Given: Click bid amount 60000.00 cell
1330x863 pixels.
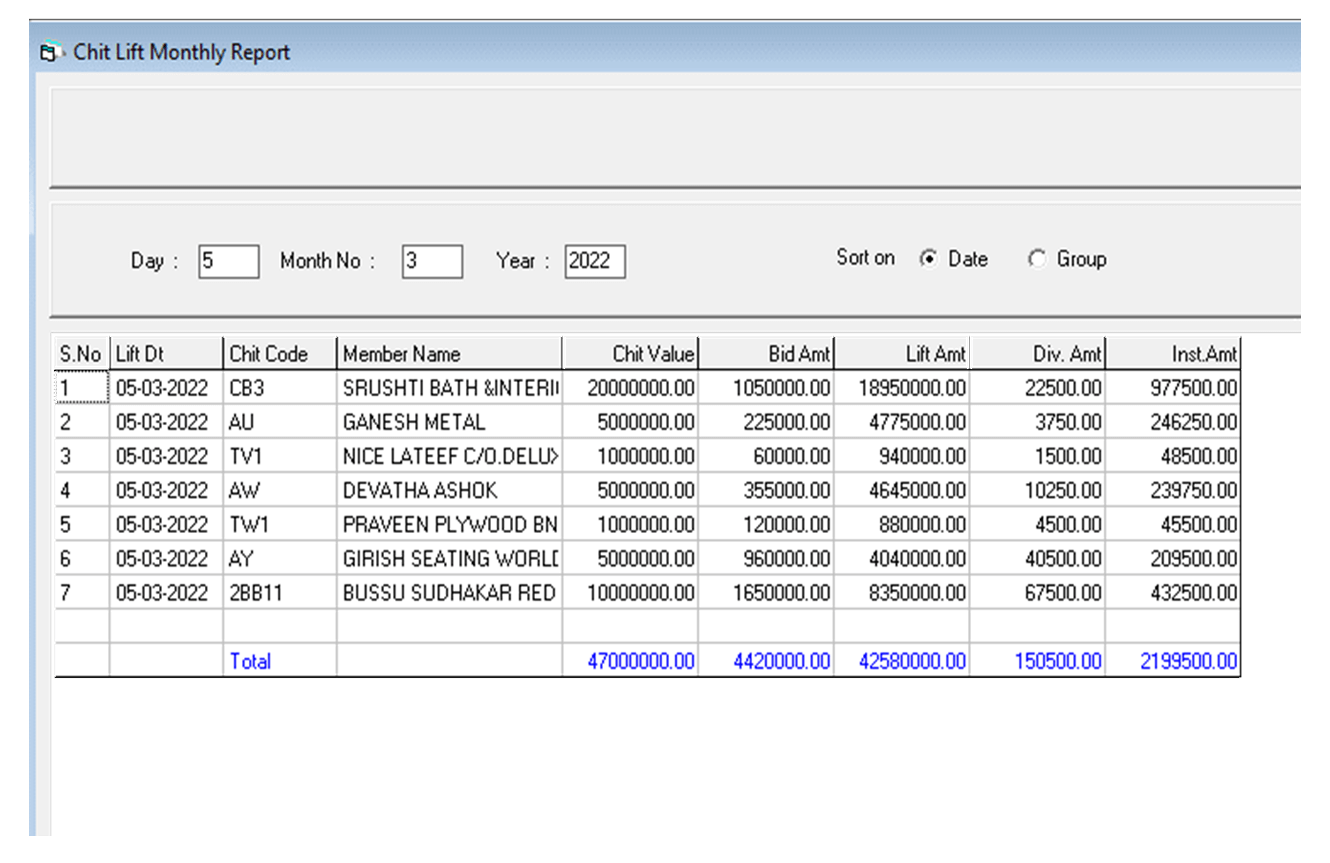Looking at the screenshot, I should pos(767,456).
